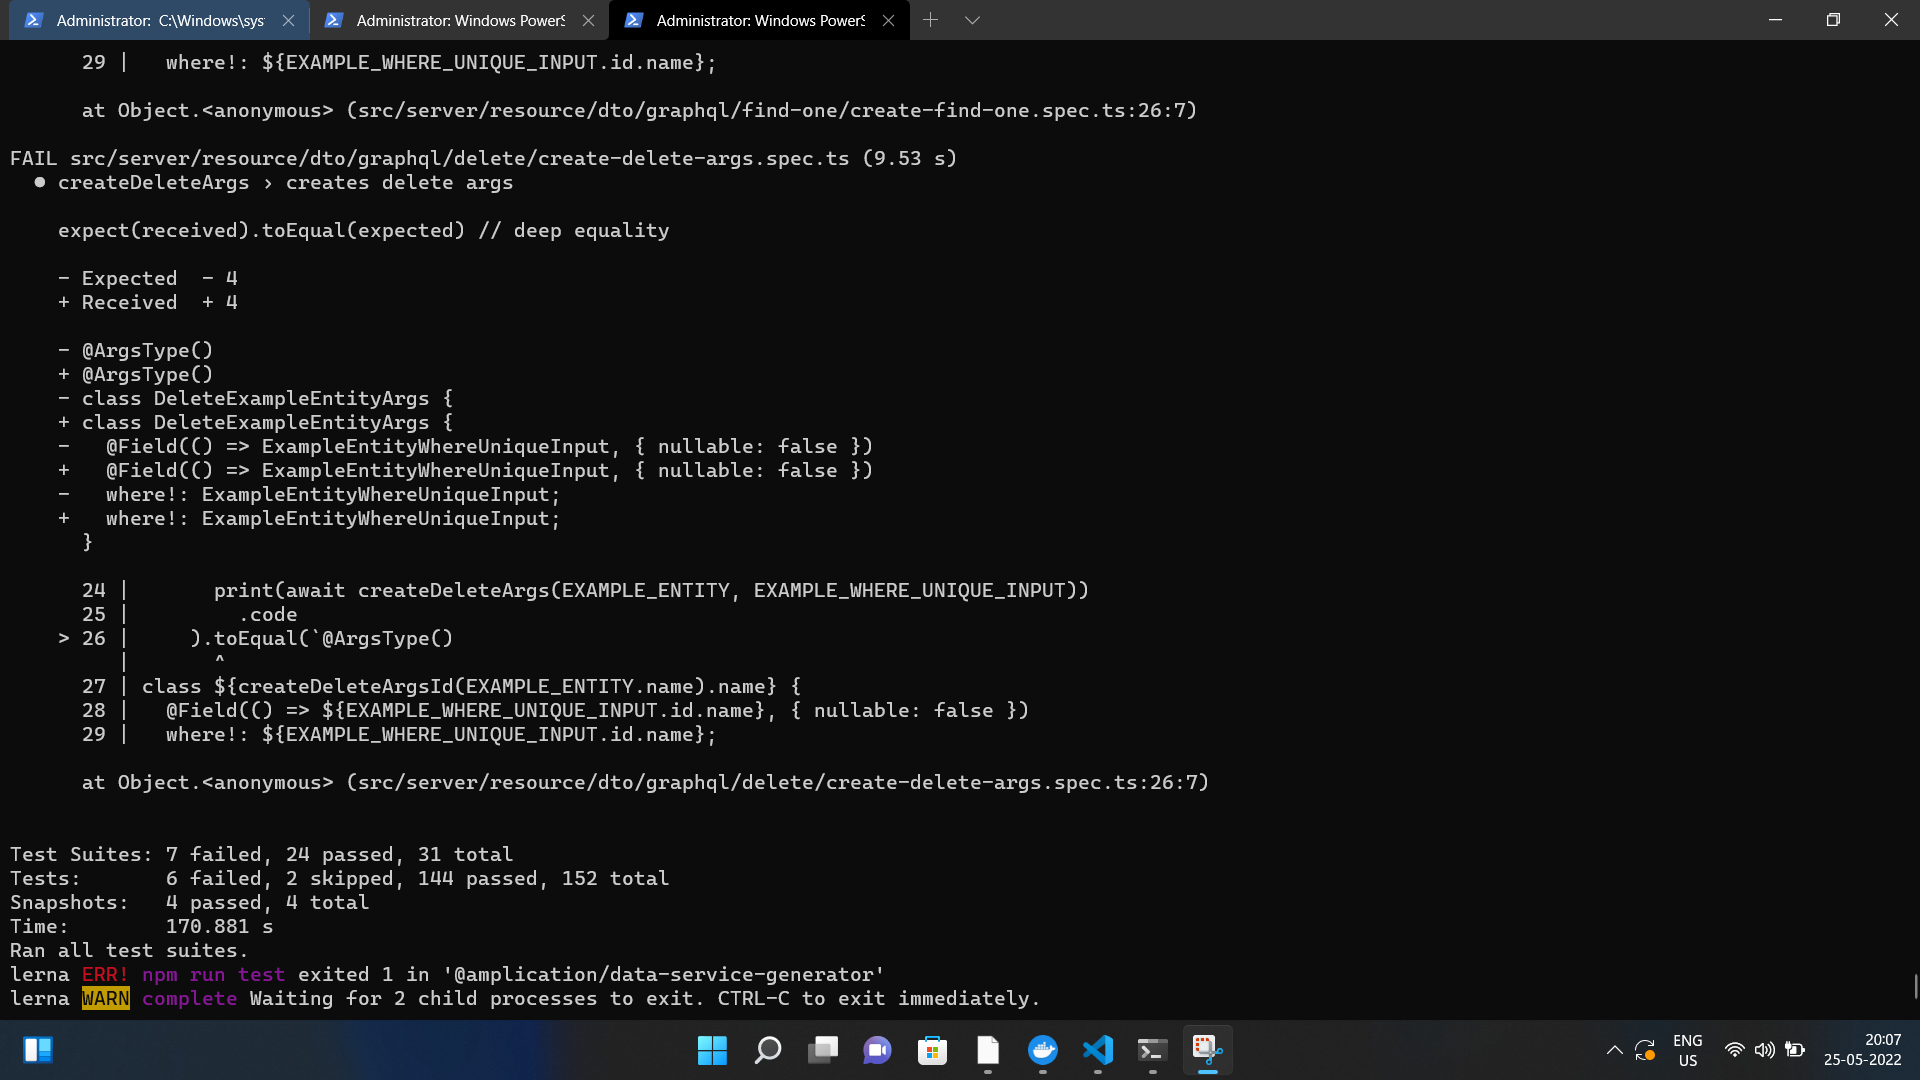
Task: Open Windows Terminal from the taskbar
Action: 1152,1050
